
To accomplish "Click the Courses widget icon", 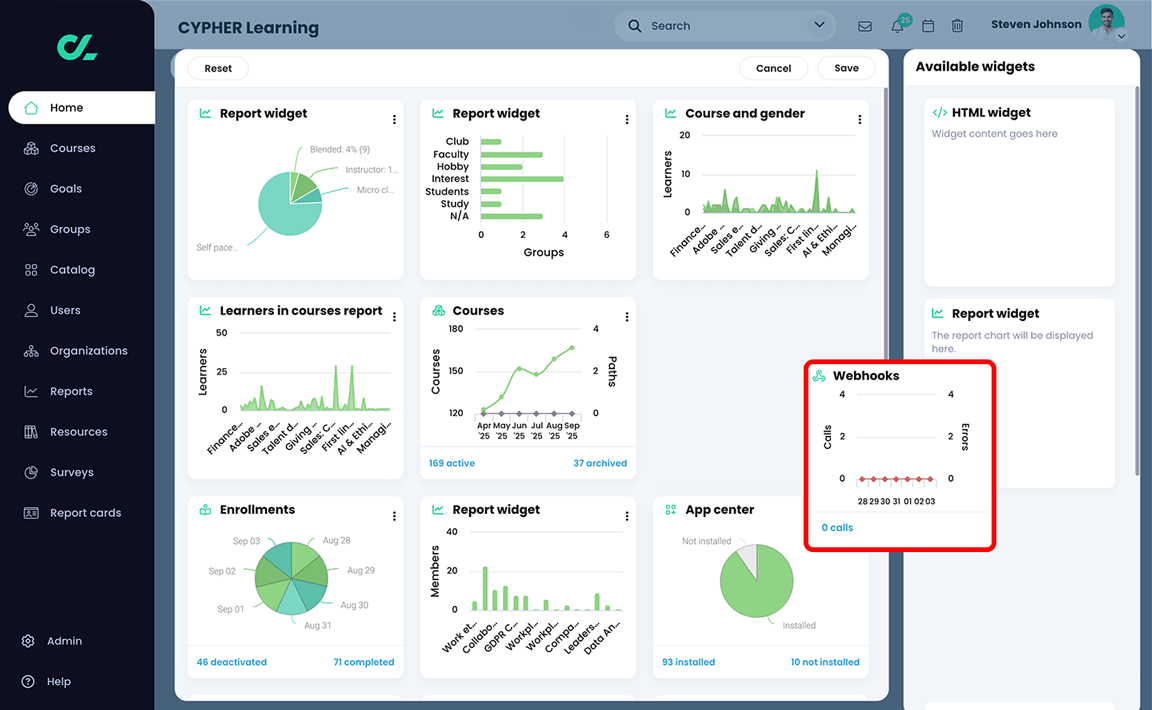I will [439, 310].
